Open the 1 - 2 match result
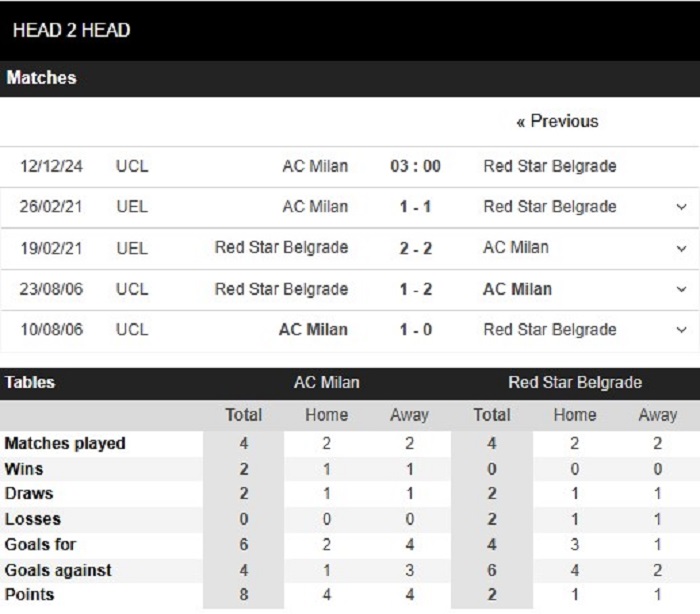The width and height of the screenshot is (700, 614). (x=415, y=289)
